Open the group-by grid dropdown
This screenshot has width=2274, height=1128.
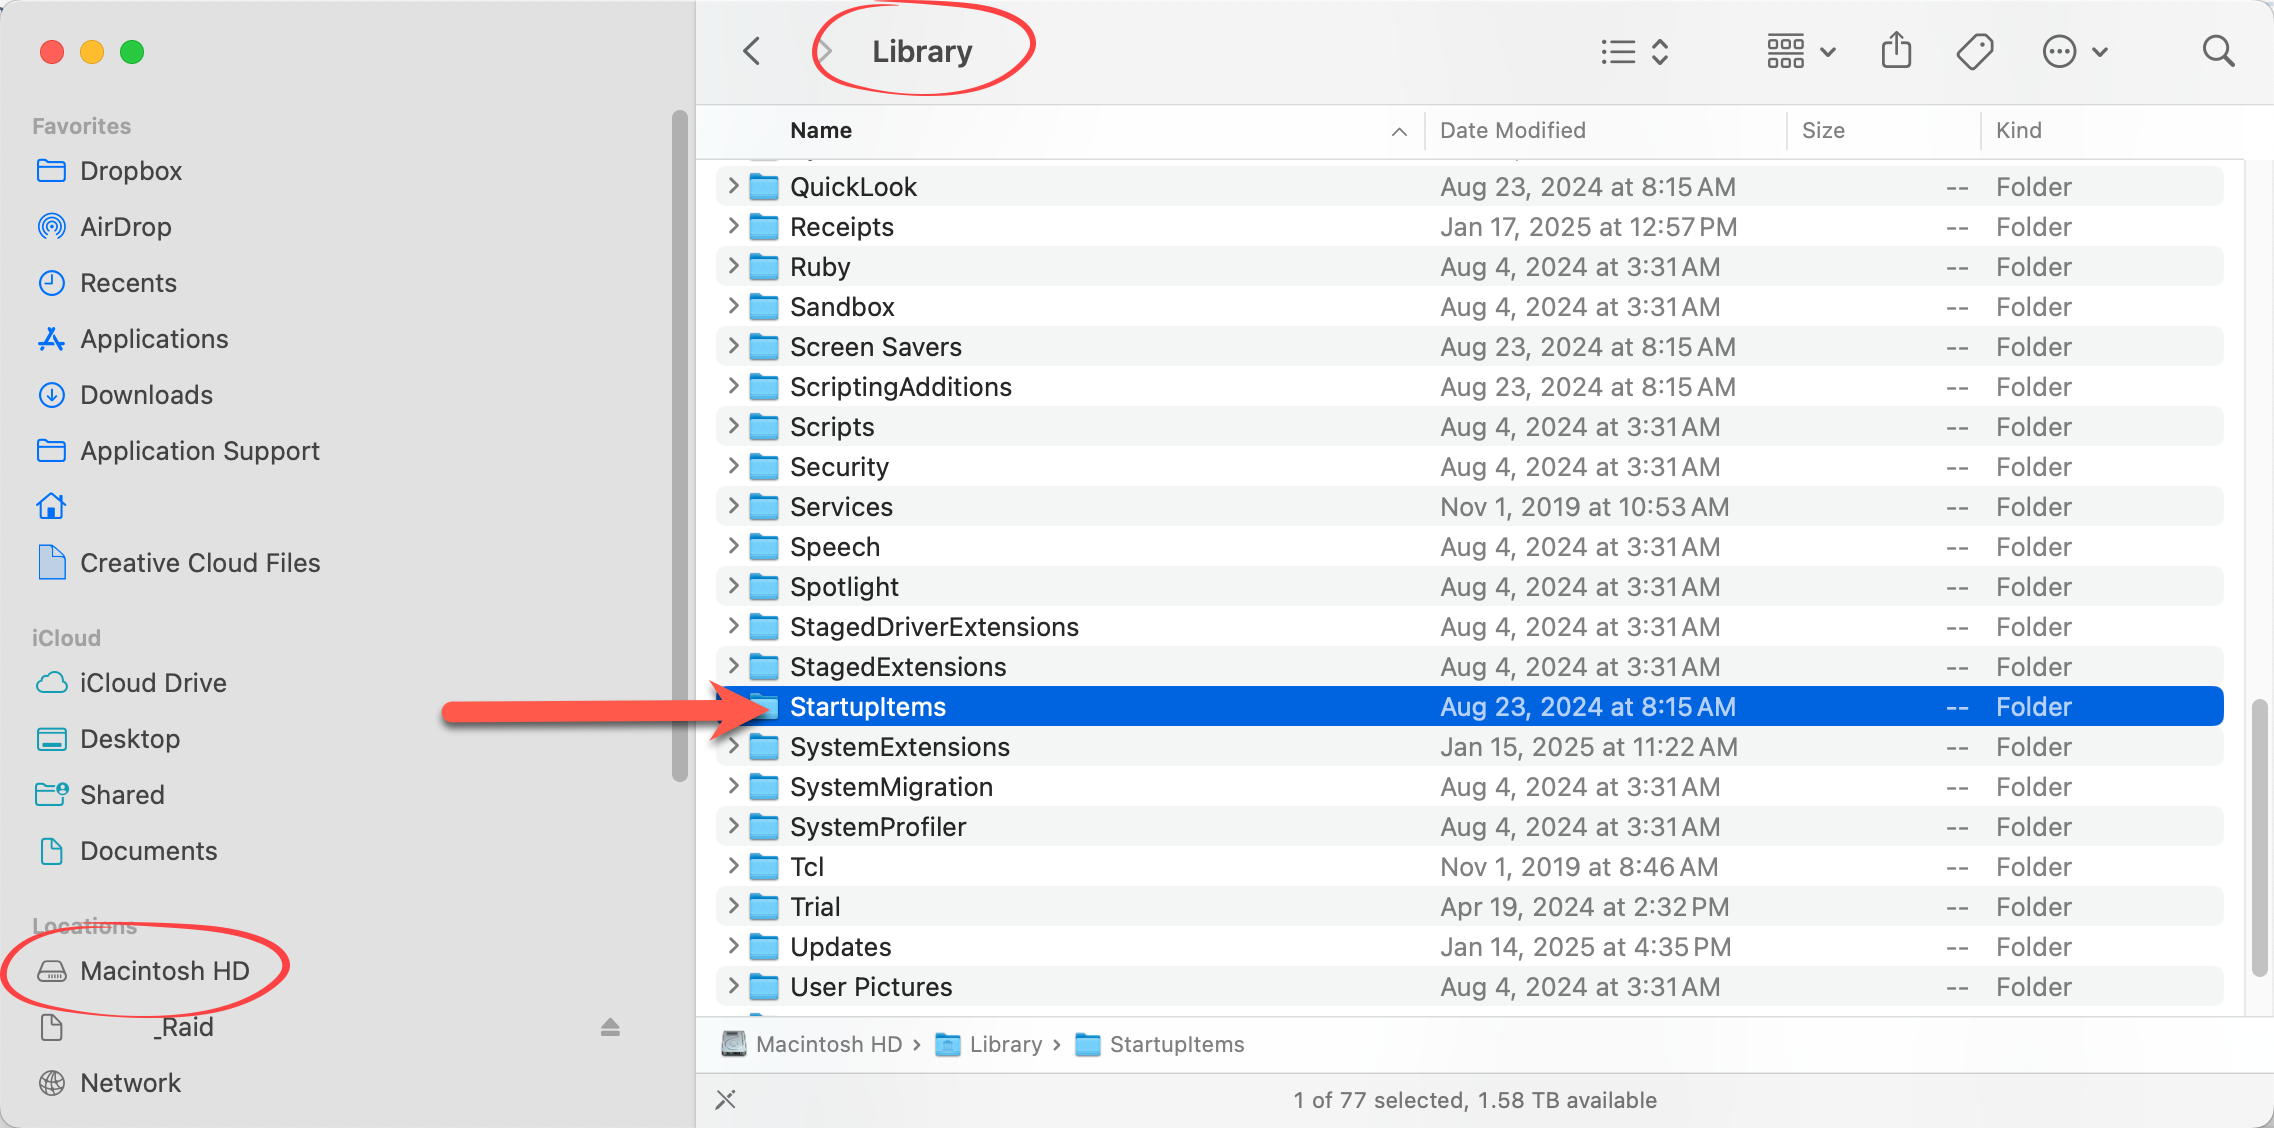click(1800, 51)
